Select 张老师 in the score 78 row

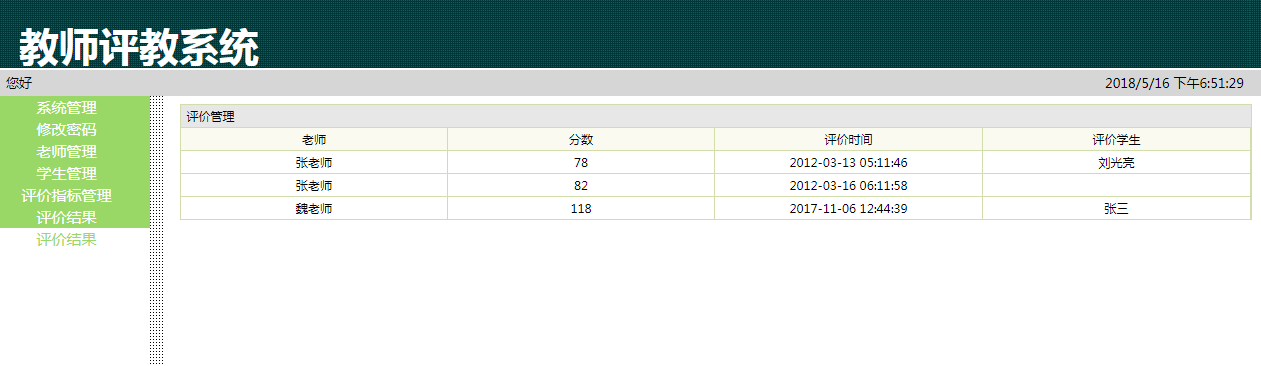click(314, 162)
